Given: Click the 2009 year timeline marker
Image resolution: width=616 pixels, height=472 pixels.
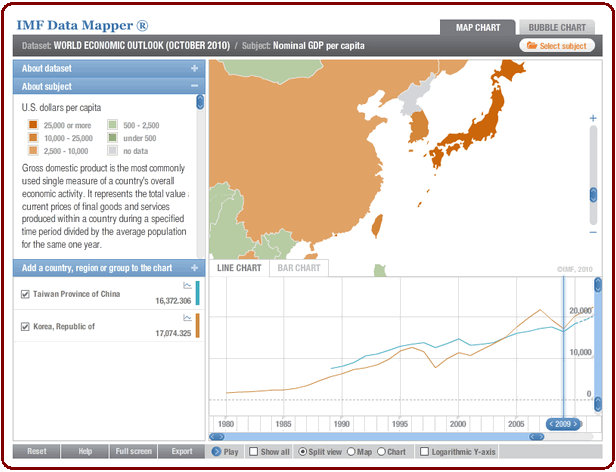Looking at the screenshot, I should (x=563, y=424).
